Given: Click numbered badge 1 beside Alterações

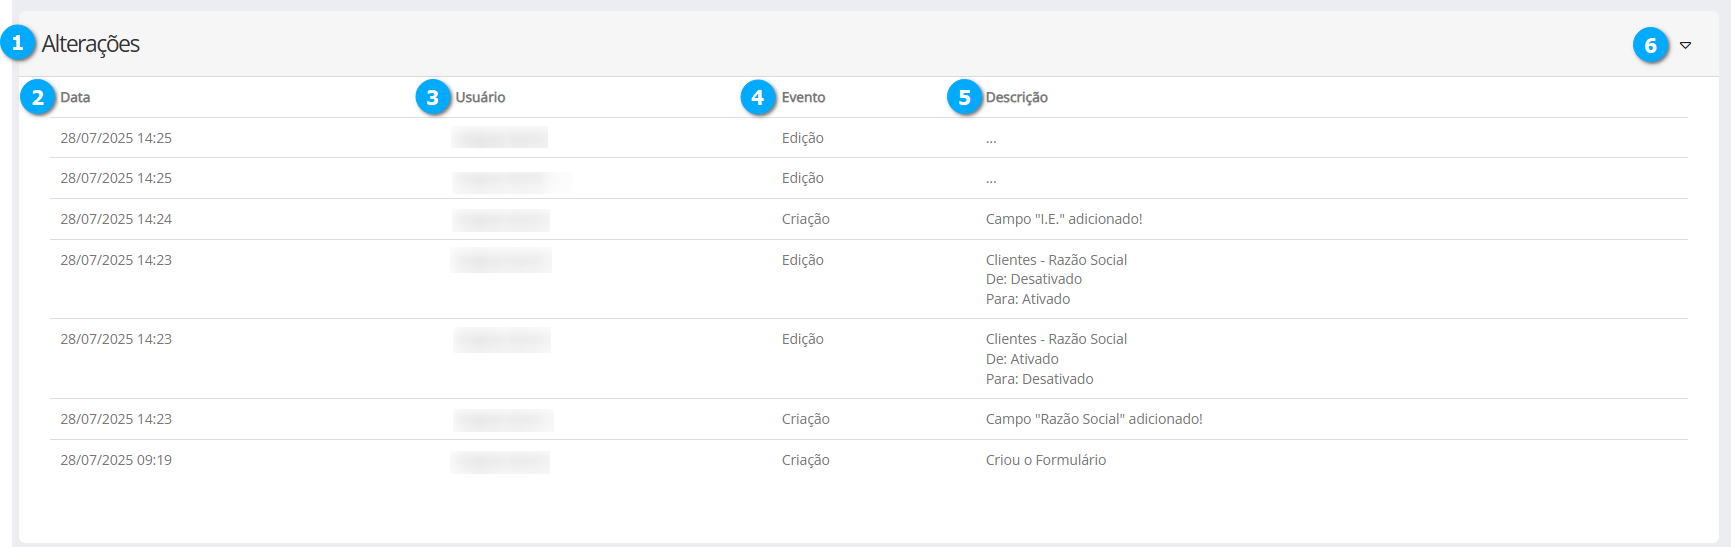Looking at the screenshot, I should pos(17,43).
